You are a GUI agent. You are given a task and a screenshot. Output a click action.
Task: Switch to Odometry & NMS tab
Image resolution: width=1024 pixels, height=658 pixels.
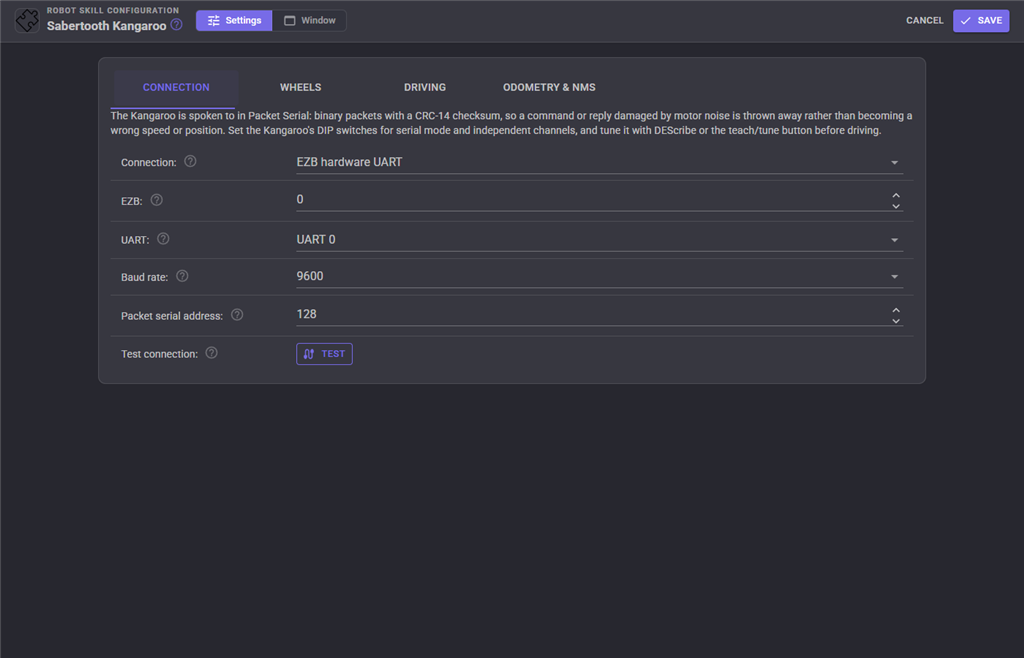click(x=549, y=87)
